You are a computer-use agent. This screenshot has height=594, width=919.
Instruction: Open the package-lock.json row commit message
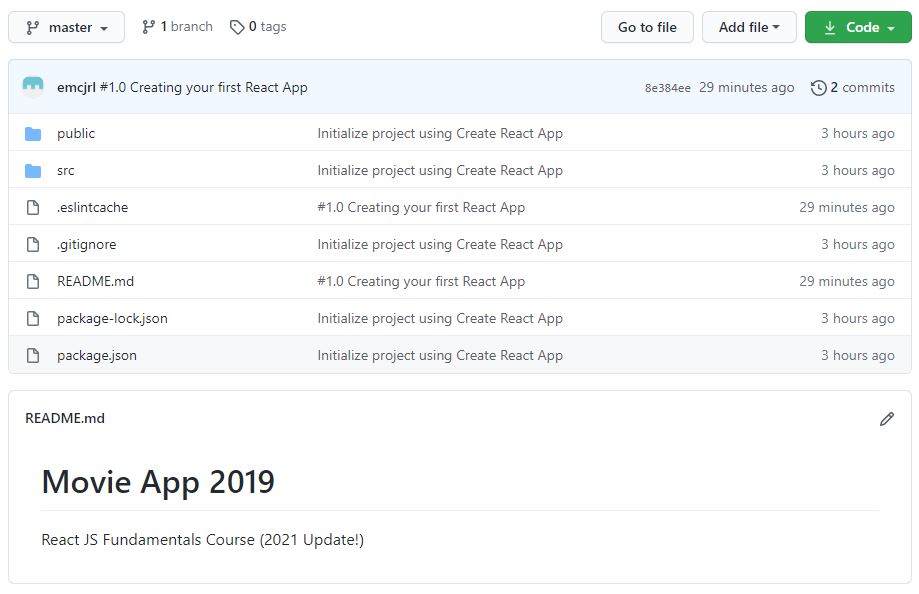(440, 318)
